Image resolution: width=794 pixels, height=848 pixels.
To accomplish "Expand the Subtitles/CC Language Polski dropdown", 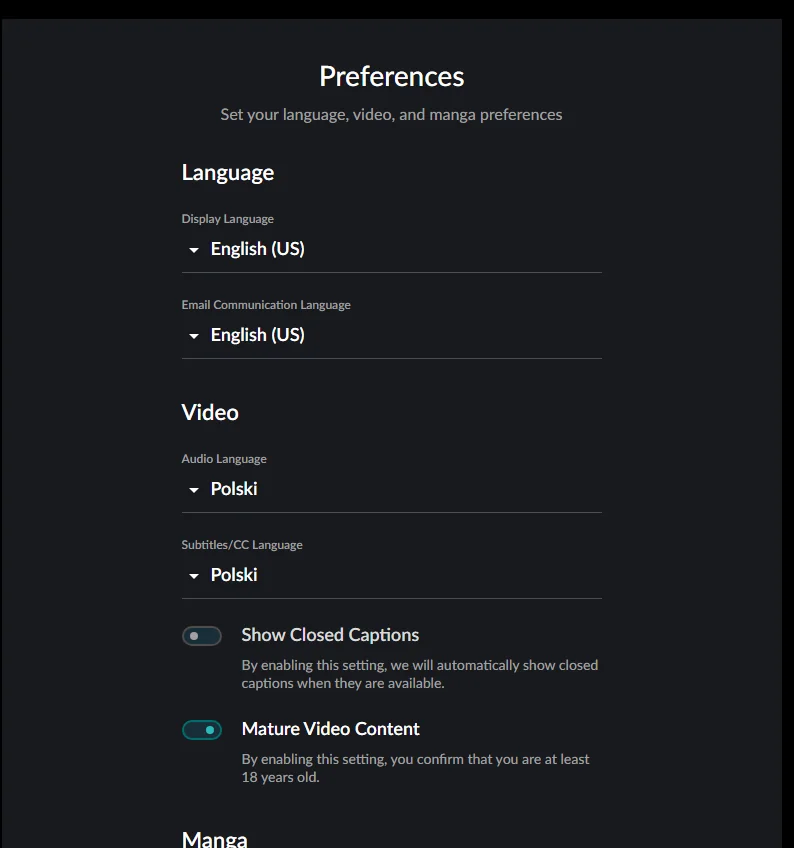I will (x=234, y=575).
